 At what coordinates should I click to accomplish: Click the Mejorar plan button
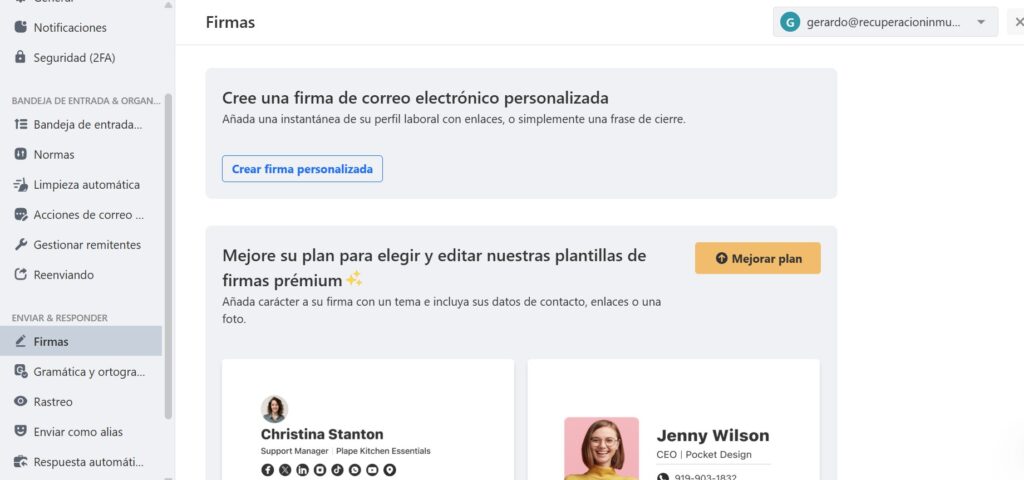coord(757,258)
